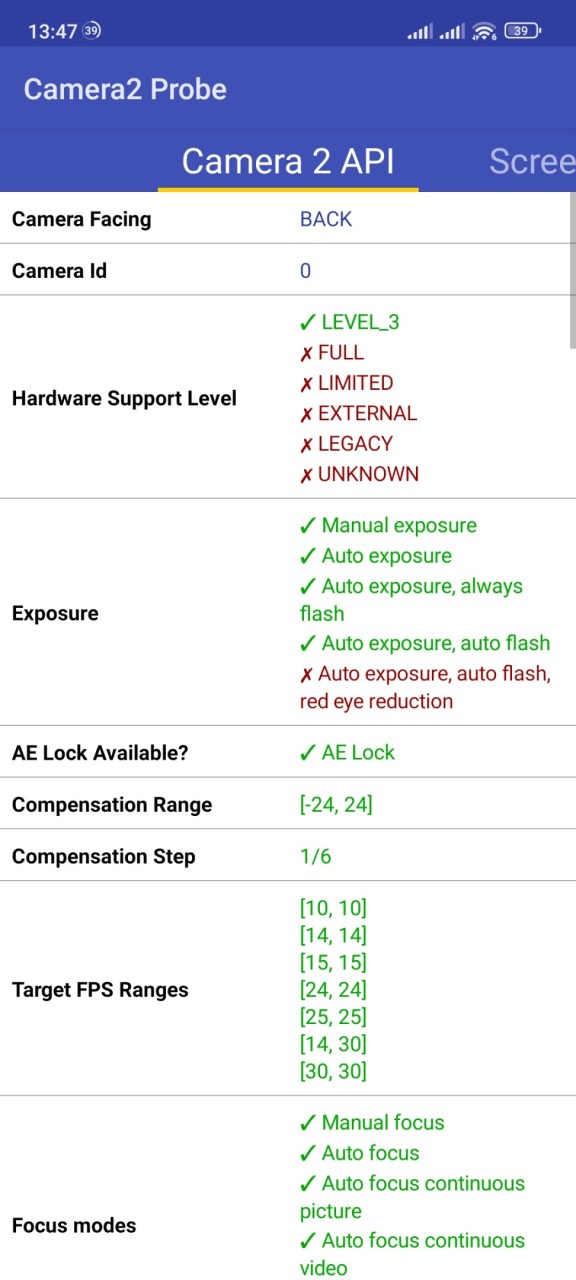This screenshot has width=576, height=1280.
Task: Select the Camera Facing BACK value
Action: pos(326,219)
